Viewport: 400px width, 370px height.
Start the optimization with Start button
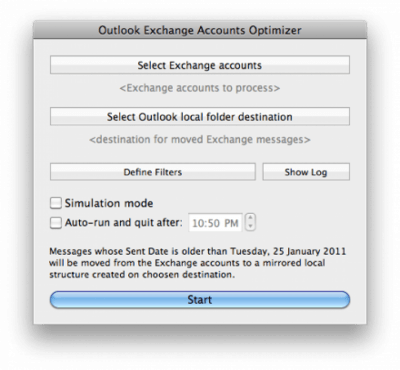pyautogui.click(x=200, y=299)
